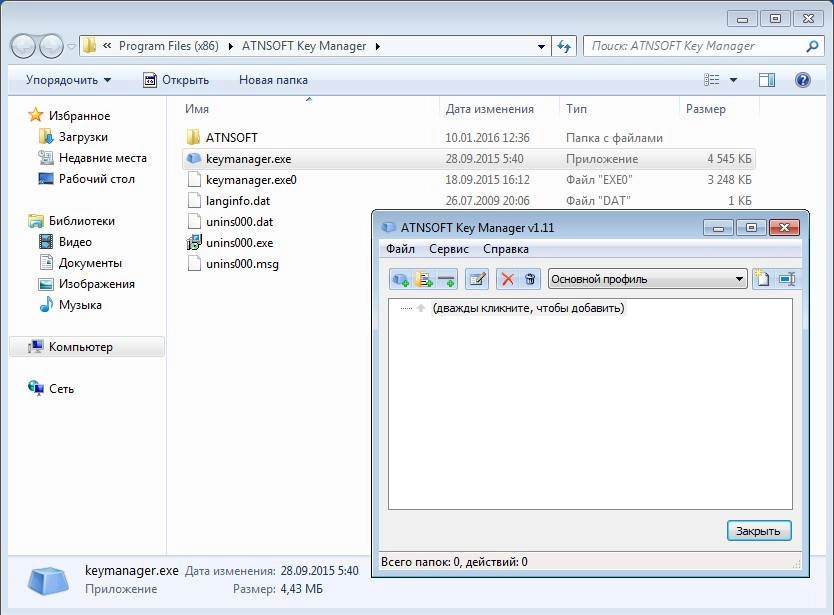This screenshot has height=615, width=834.
Task: Select the keymanager.exe0 file
Action: point(251,180)
